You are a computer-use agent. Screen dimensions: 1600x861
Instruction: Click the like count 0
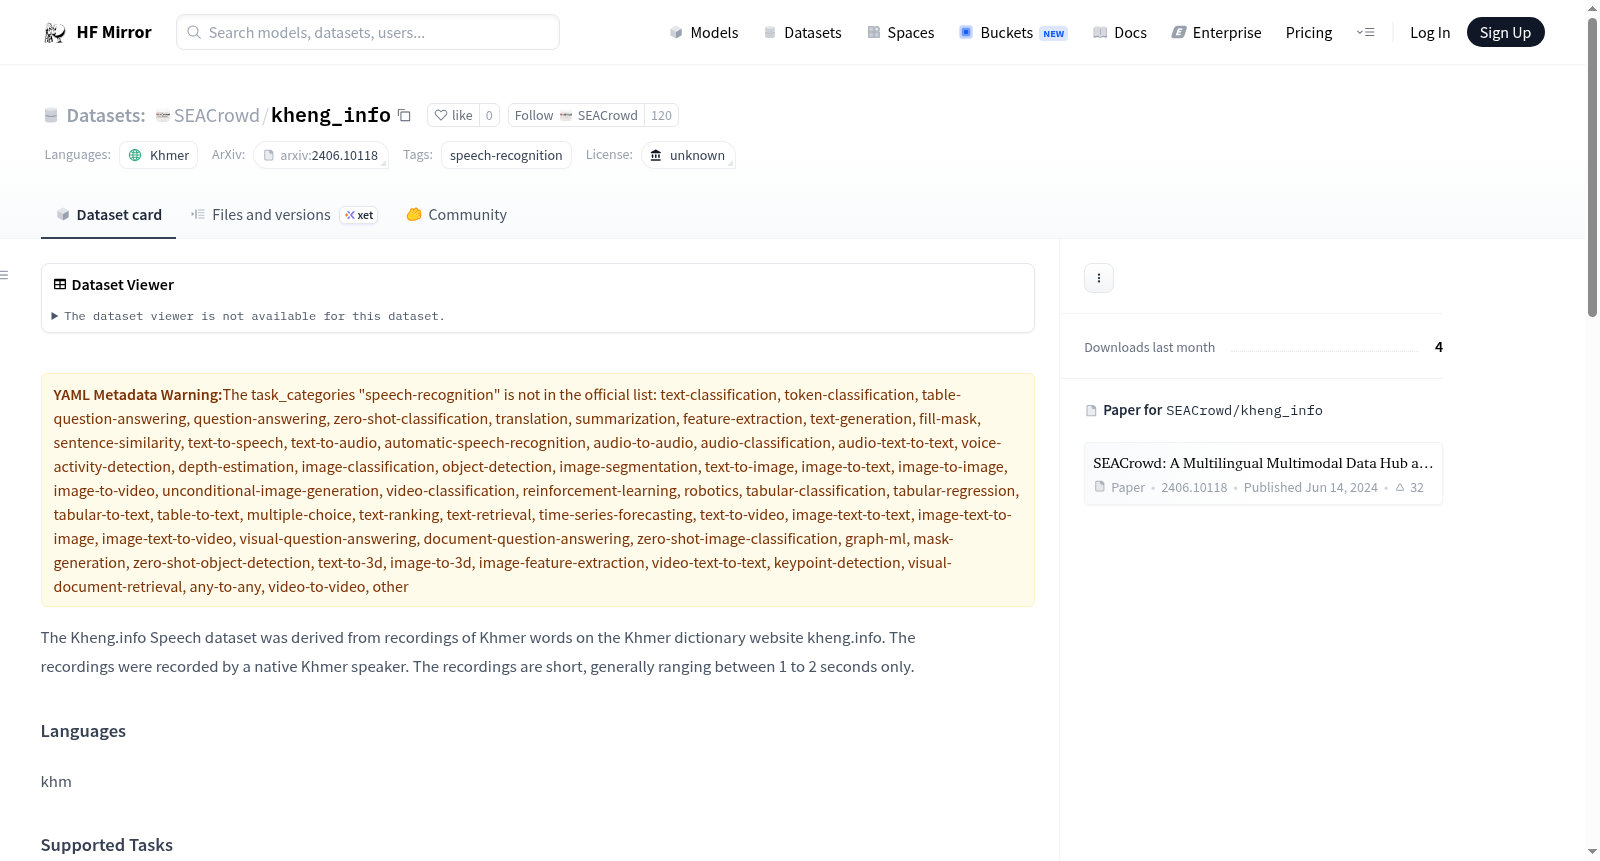click(x=489, y=115)
